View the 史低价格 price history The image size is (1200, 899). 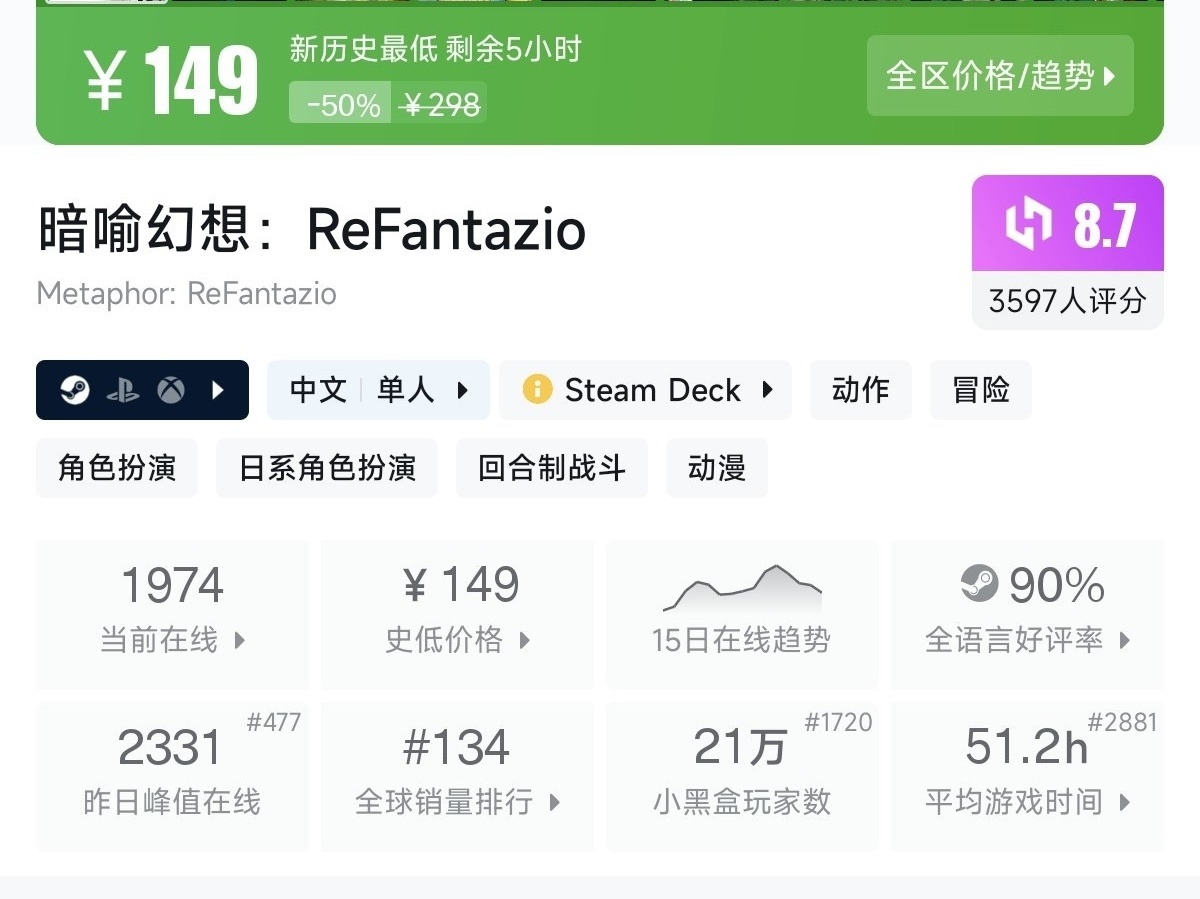(x=457, y=613)
